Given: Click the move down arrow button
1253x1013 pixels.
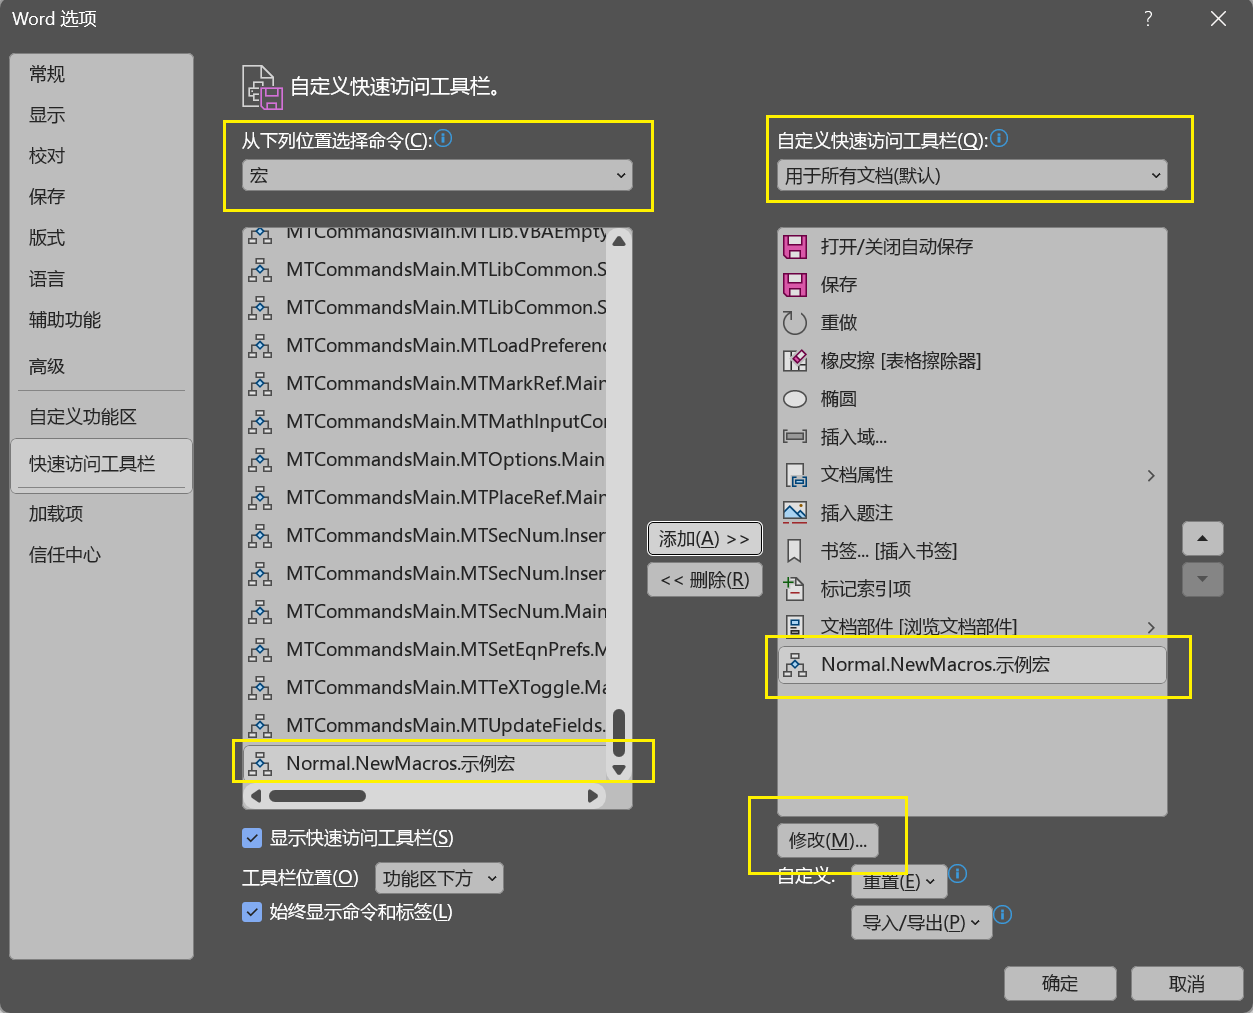Looking at the screenshot, I should point(1203,580).
